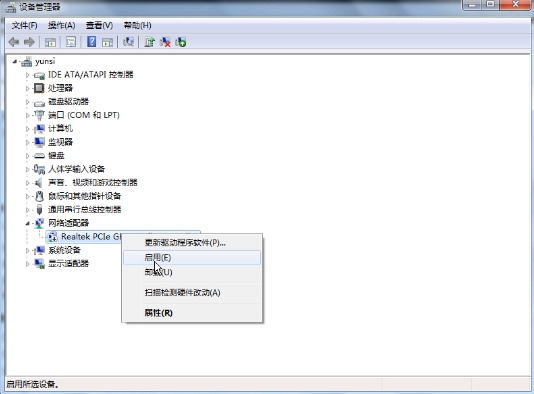Screen dimensions: 534x394
Task: Select the 监视器 monitor icon
Action: click(x=39, y=142)
